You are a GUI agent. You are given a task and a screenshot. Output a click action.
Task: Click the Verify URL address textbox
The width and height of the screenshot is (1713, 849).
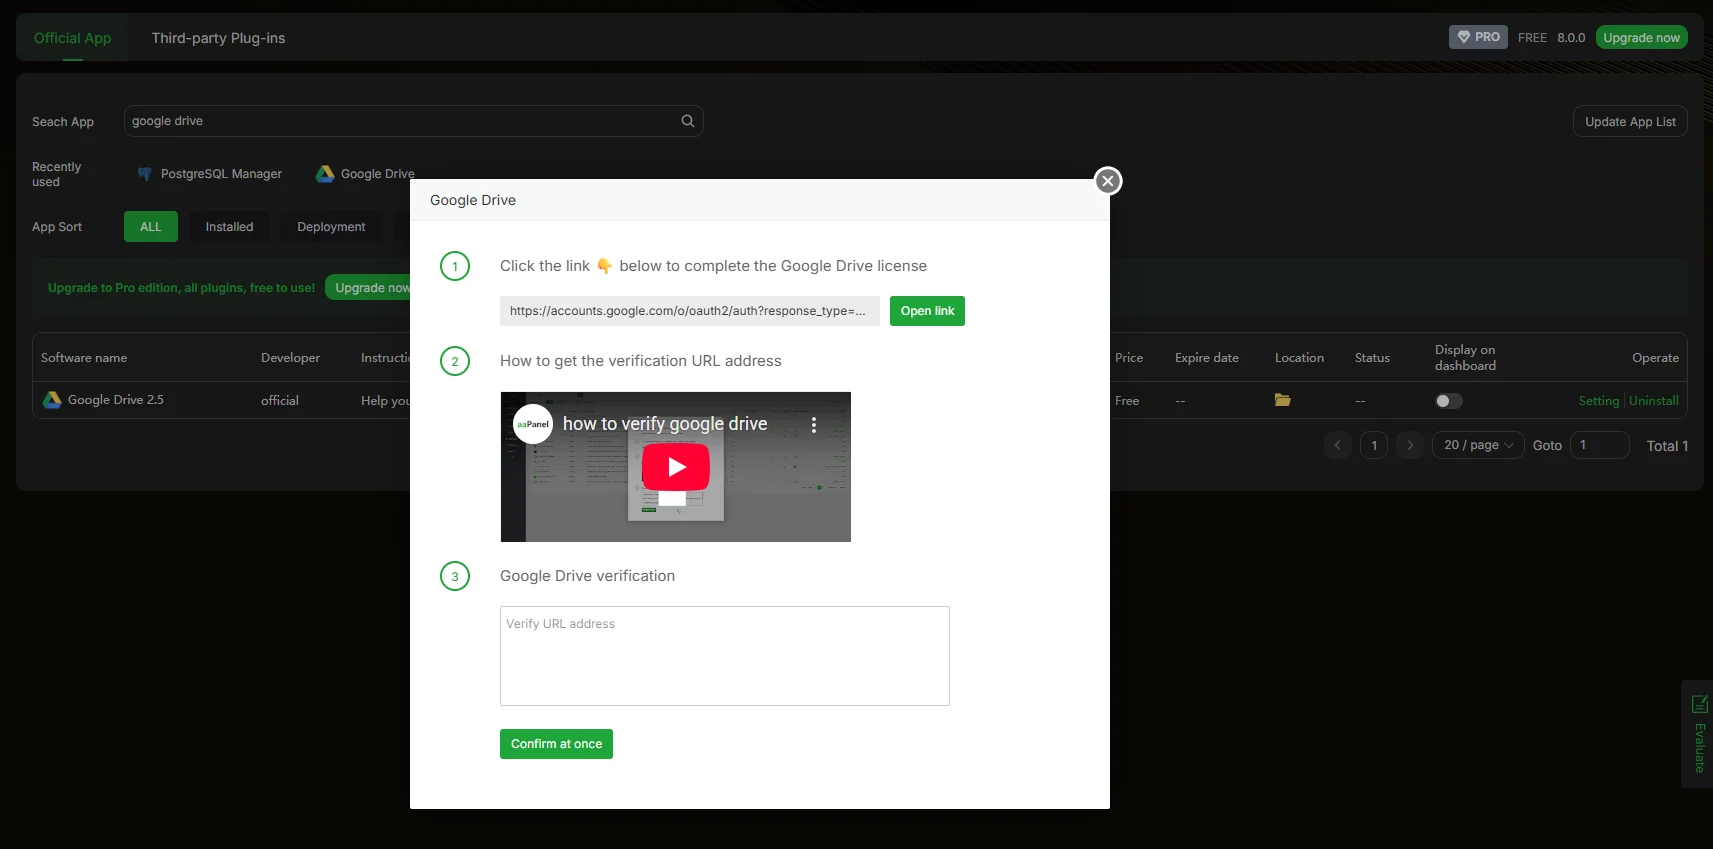point(724,656)
